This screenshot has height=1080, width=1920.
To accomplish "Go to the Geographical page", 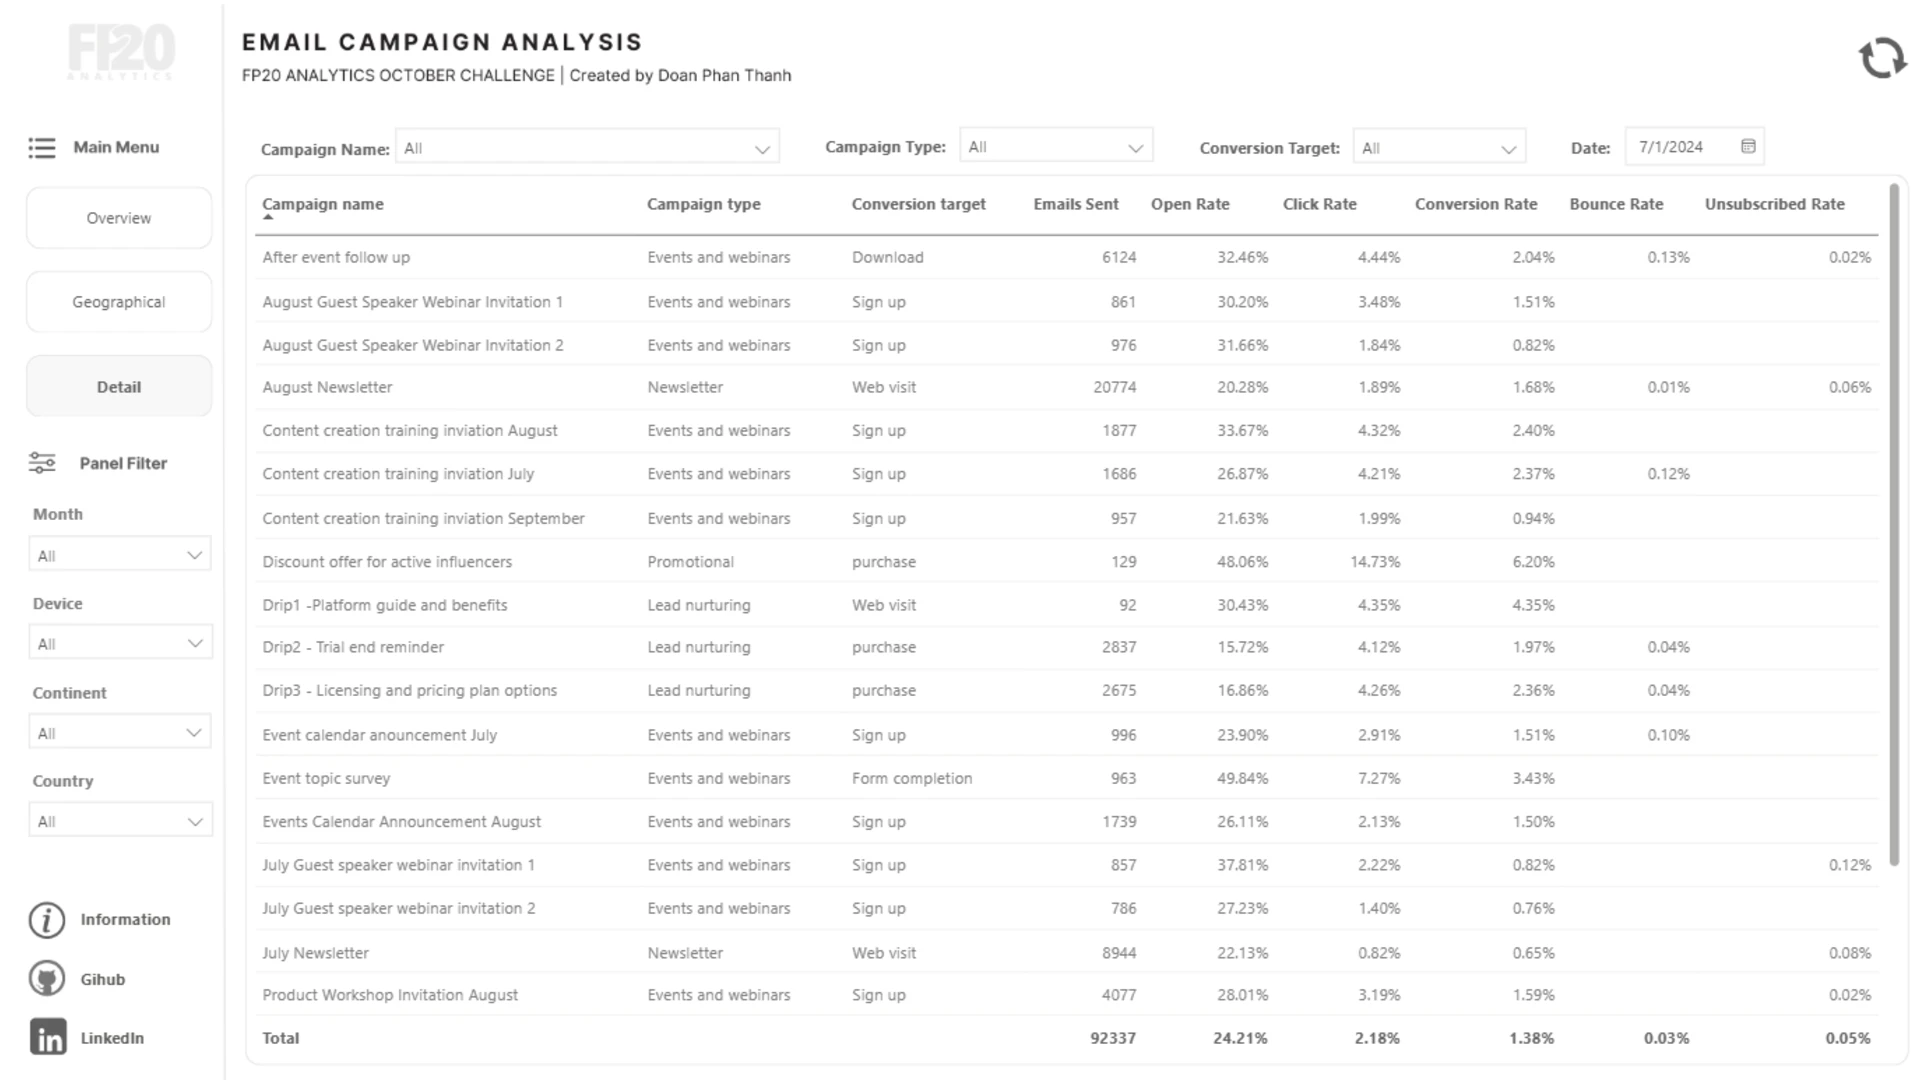I will tap(119, 302).
